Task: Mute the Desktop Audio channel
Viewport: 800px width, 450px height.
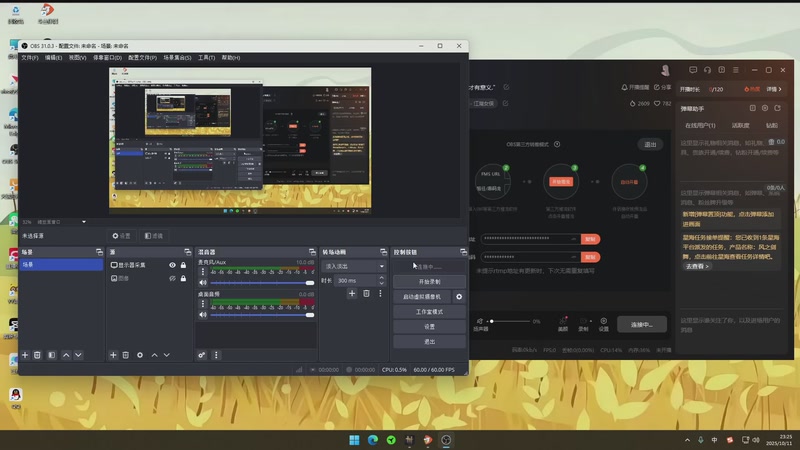Action: click(x=203, y=315)
